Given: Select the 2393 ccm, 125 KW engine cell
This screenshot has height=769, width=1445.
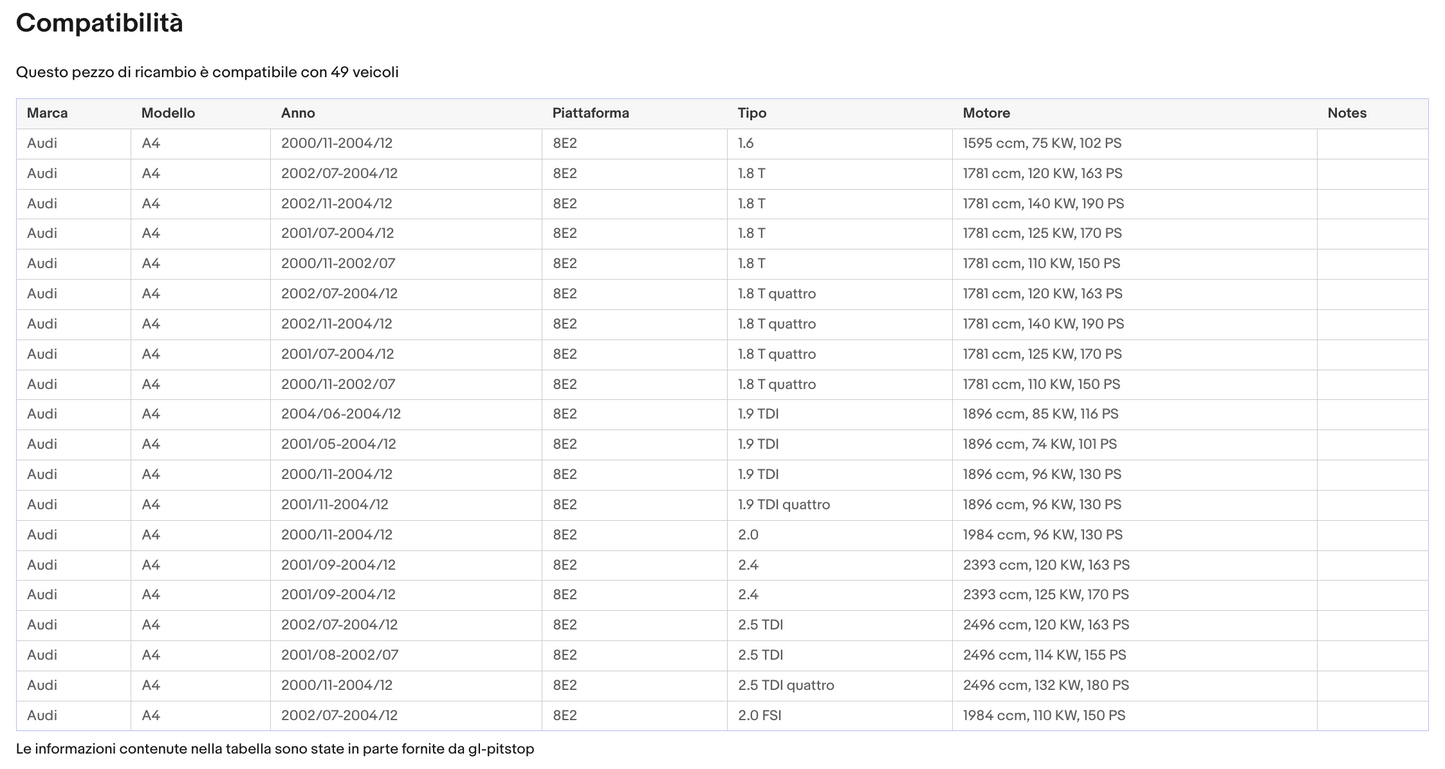Looking at the screenshot, I should coord(1045,595).
